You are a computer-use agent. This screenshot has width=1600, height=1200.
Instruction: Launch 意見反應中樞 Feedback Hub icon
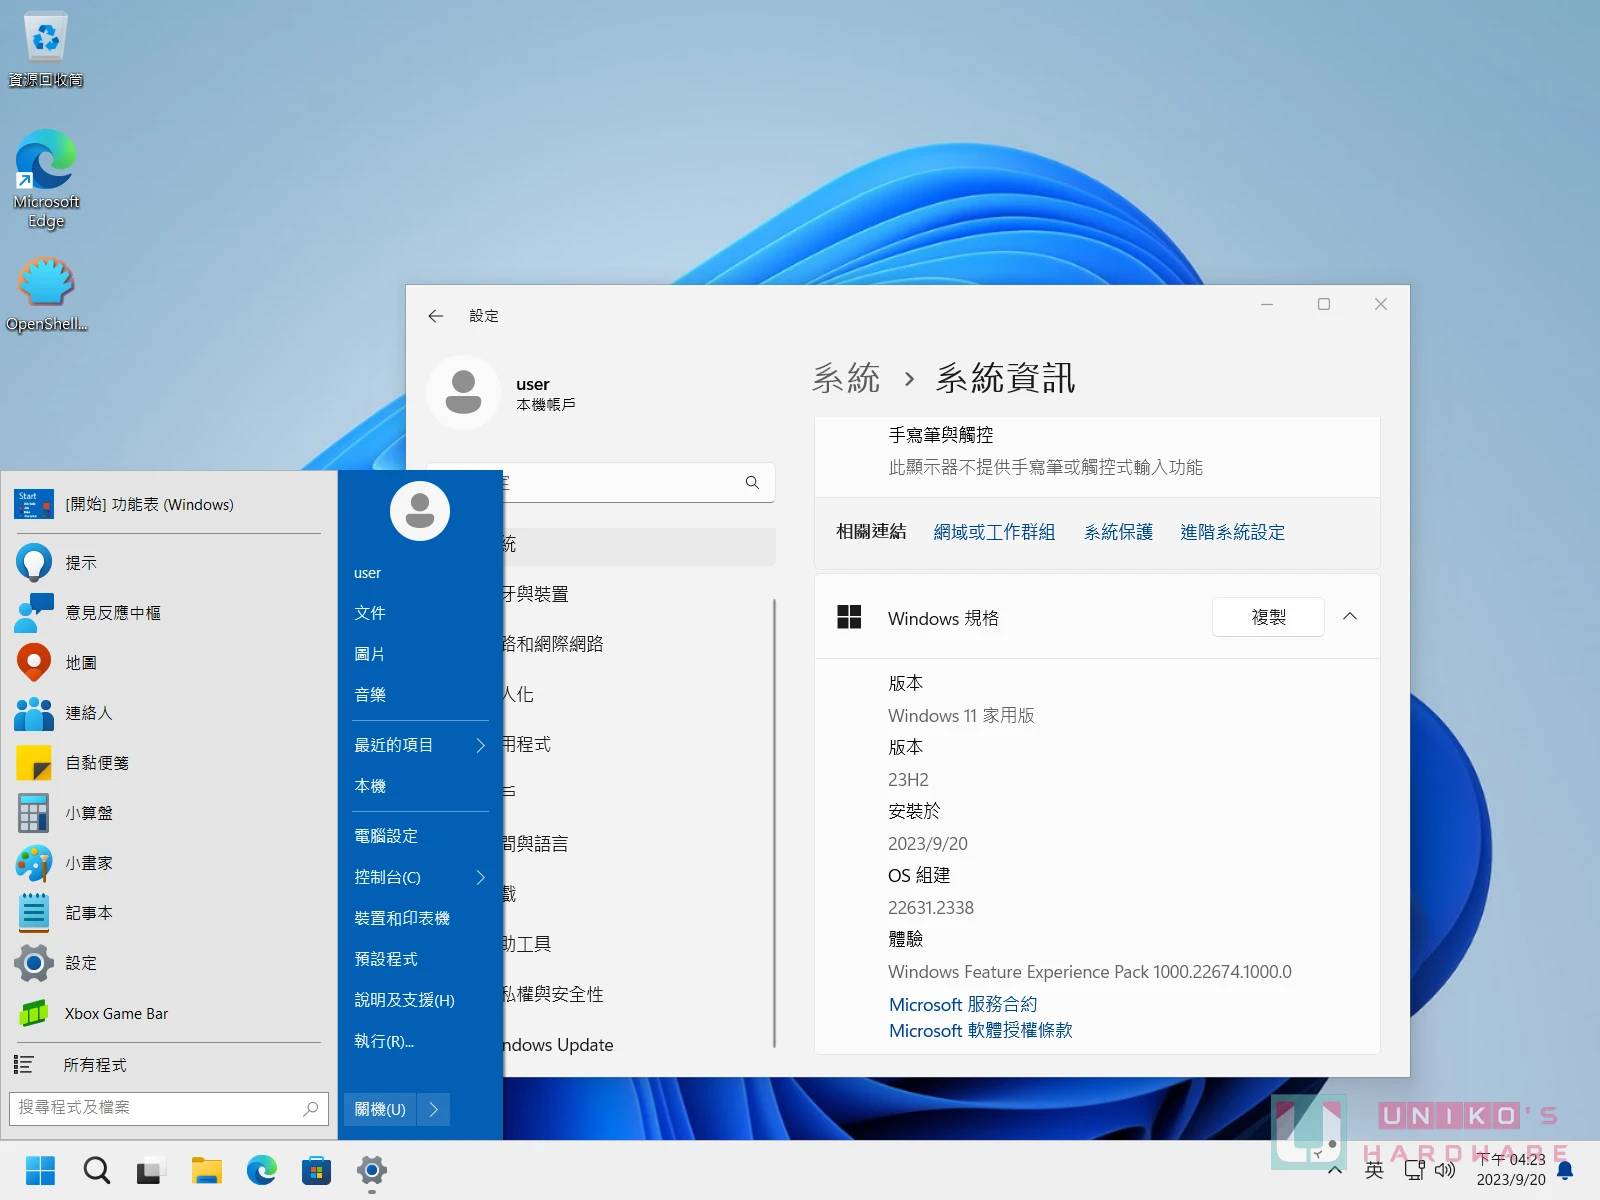coord(34,613)
